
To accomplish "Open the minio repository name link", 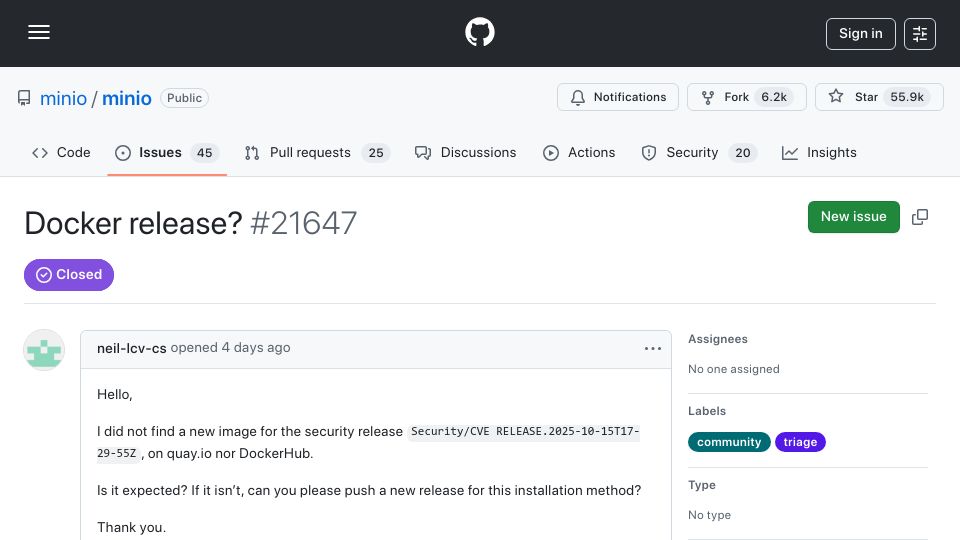I will coord(127,98).
